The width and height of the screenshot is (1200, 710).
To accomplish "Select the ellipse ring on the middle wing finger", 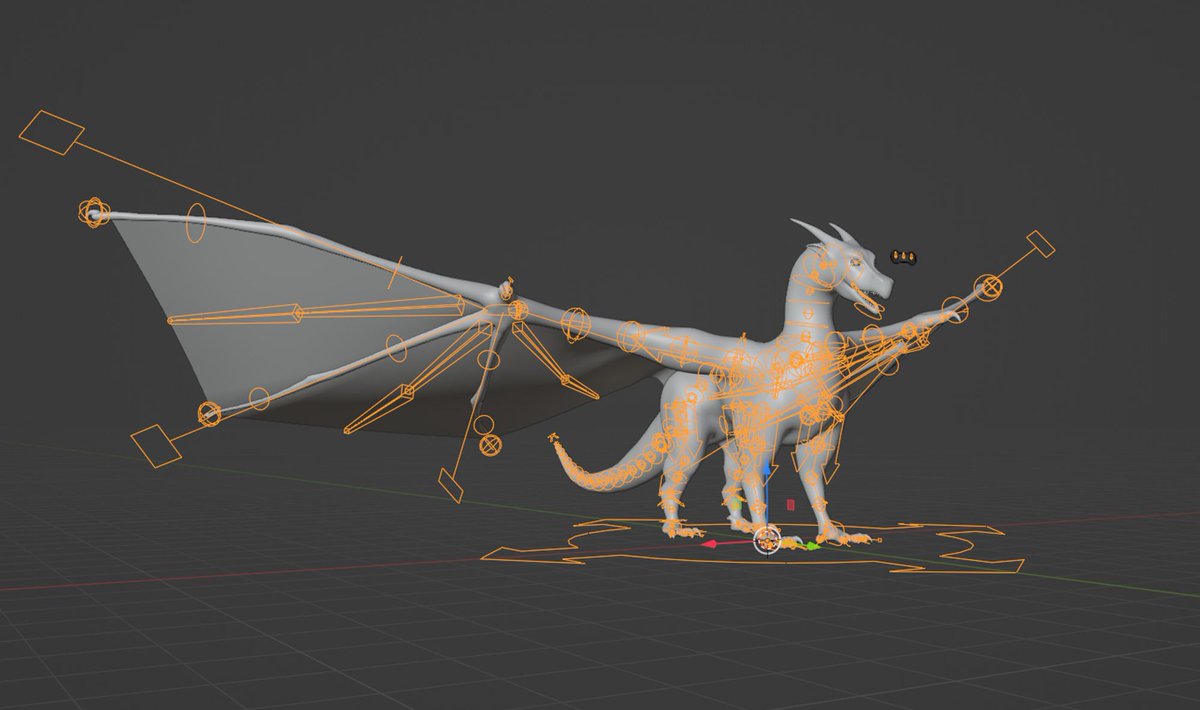I will (x=395, y=349).
